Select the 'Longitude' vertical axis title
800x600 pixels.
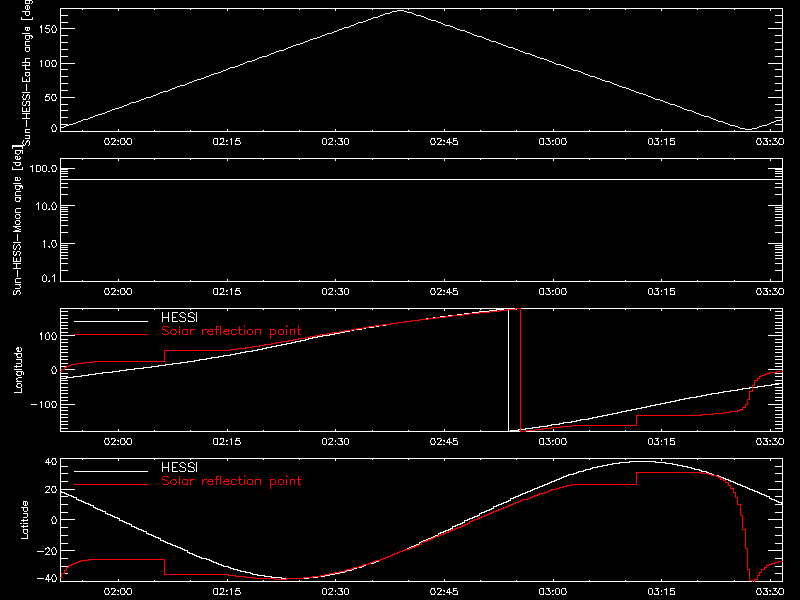(x=18, y=370)
